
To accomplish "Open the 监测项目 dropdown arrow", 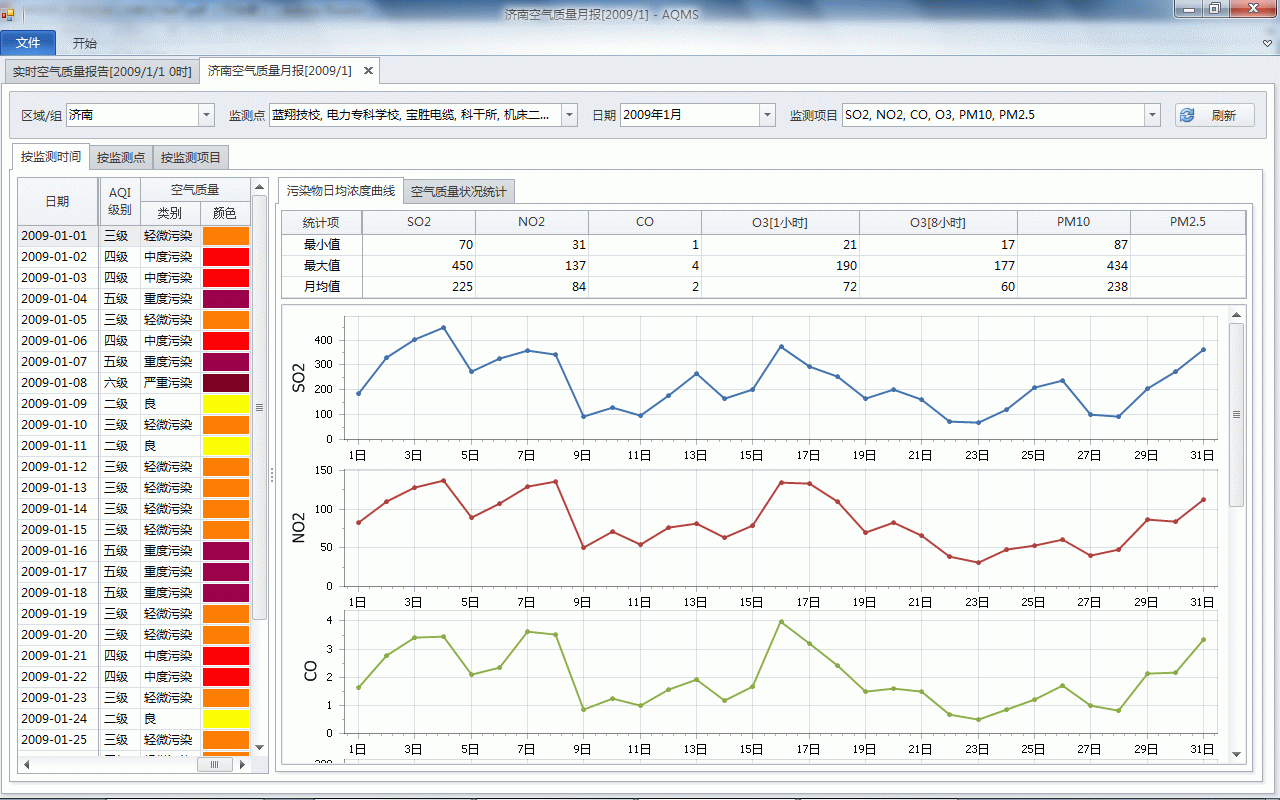I will click(x=1153, y=115).
